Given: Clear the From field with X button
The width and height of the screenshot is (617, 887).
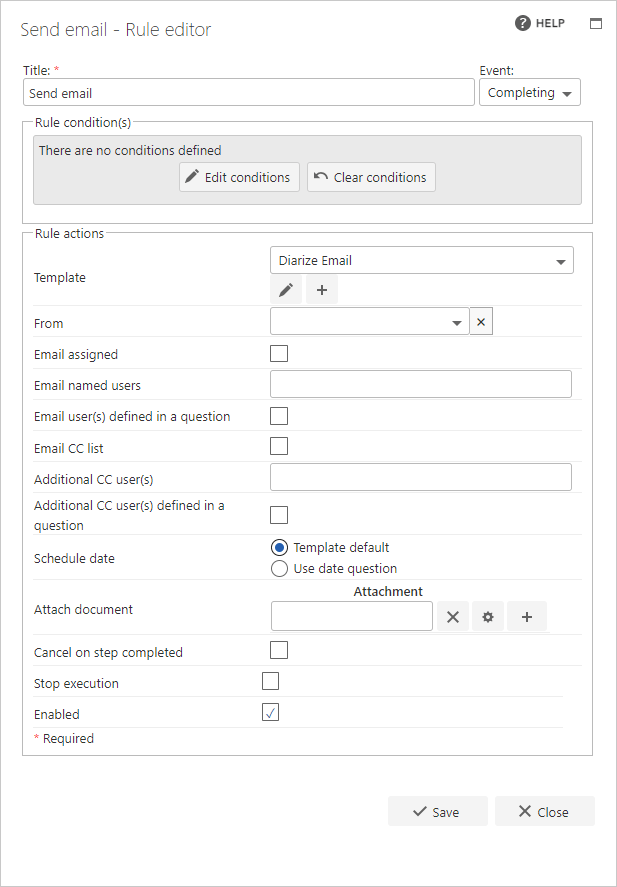Looking at the screenshot, I should click(x=481, y=322).
